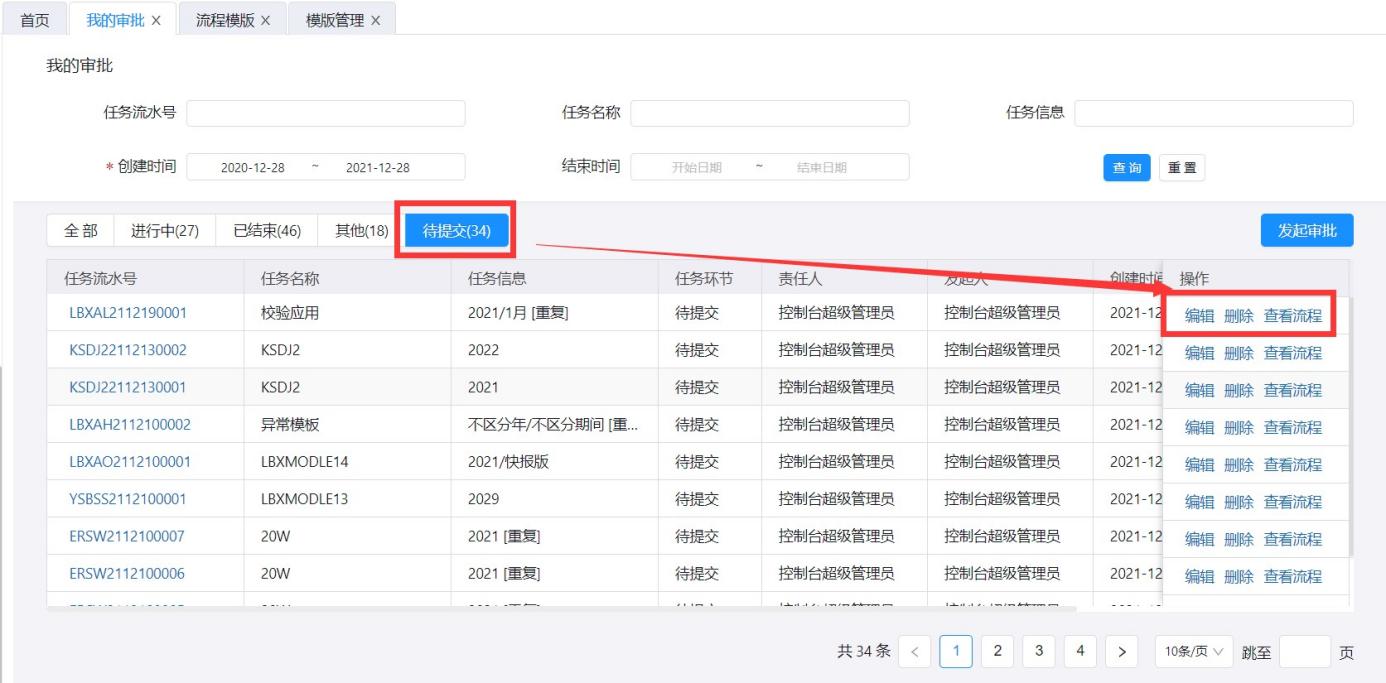Click the 查询 button
This screenshot has height=683, width=1386.
point(1127,168)
